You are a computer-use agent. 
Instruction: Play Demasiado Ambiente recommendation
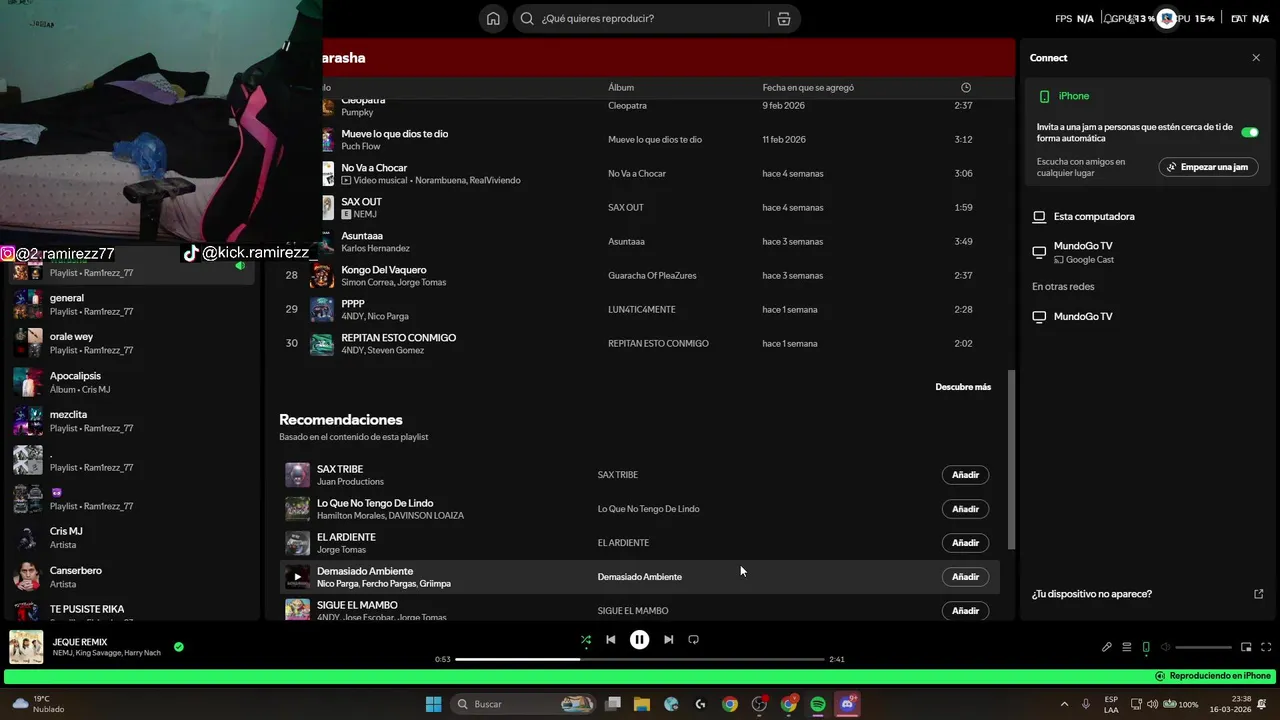coord(297,577)
